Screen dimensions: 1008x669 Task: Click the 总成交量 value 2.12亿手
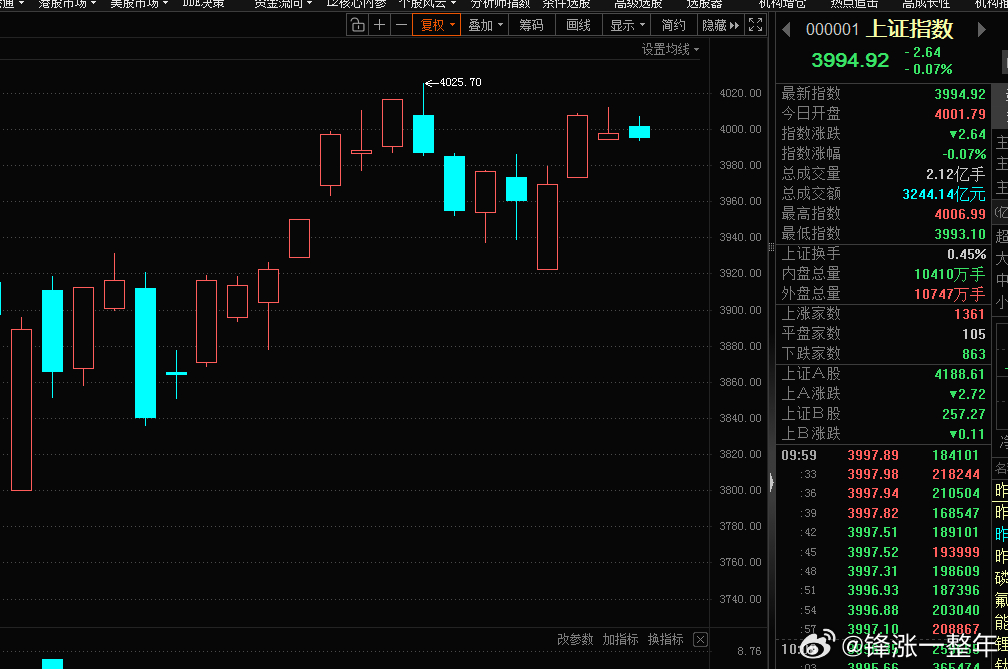955,174
